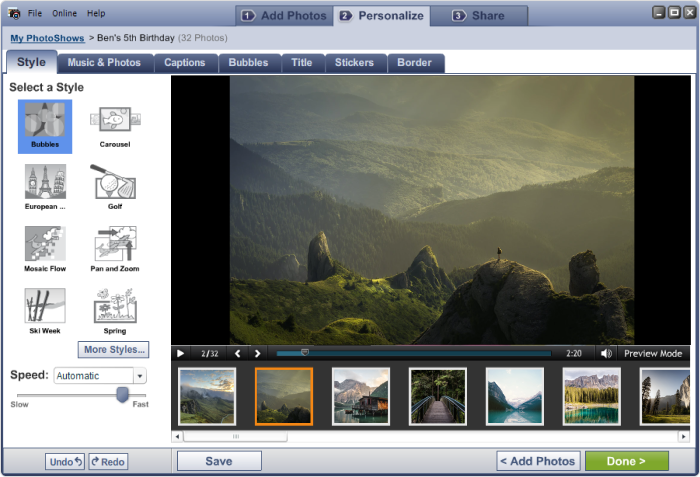Open the Border tab
The image size is (700, 477).
[415, 63]
